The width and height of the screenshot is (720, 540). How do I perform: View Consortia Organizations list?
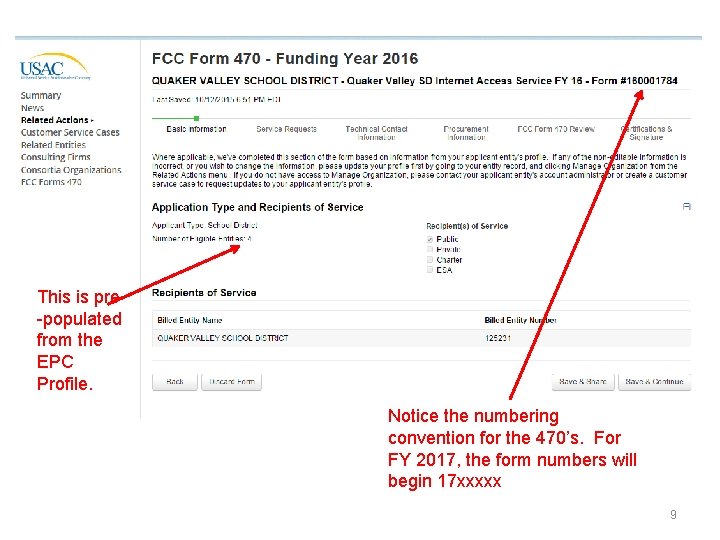(71, 170)
